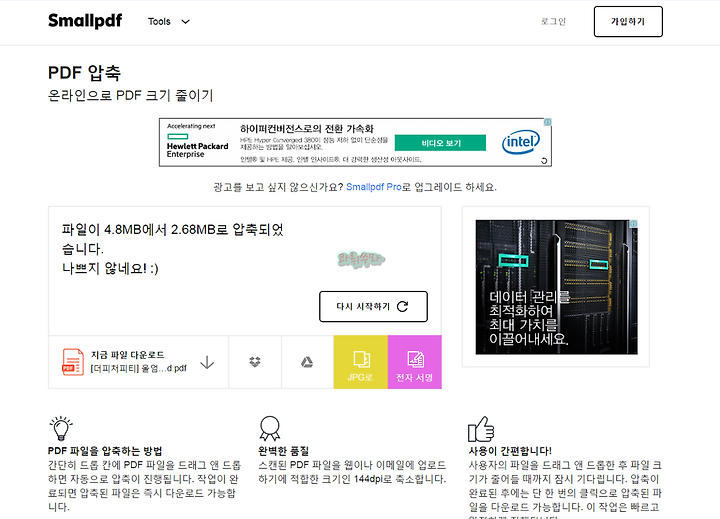Image resolution: width=720 pixels, height=519 pixels.
Task: Click the green 비디오 보기 ad button
Action: (440, 143)
